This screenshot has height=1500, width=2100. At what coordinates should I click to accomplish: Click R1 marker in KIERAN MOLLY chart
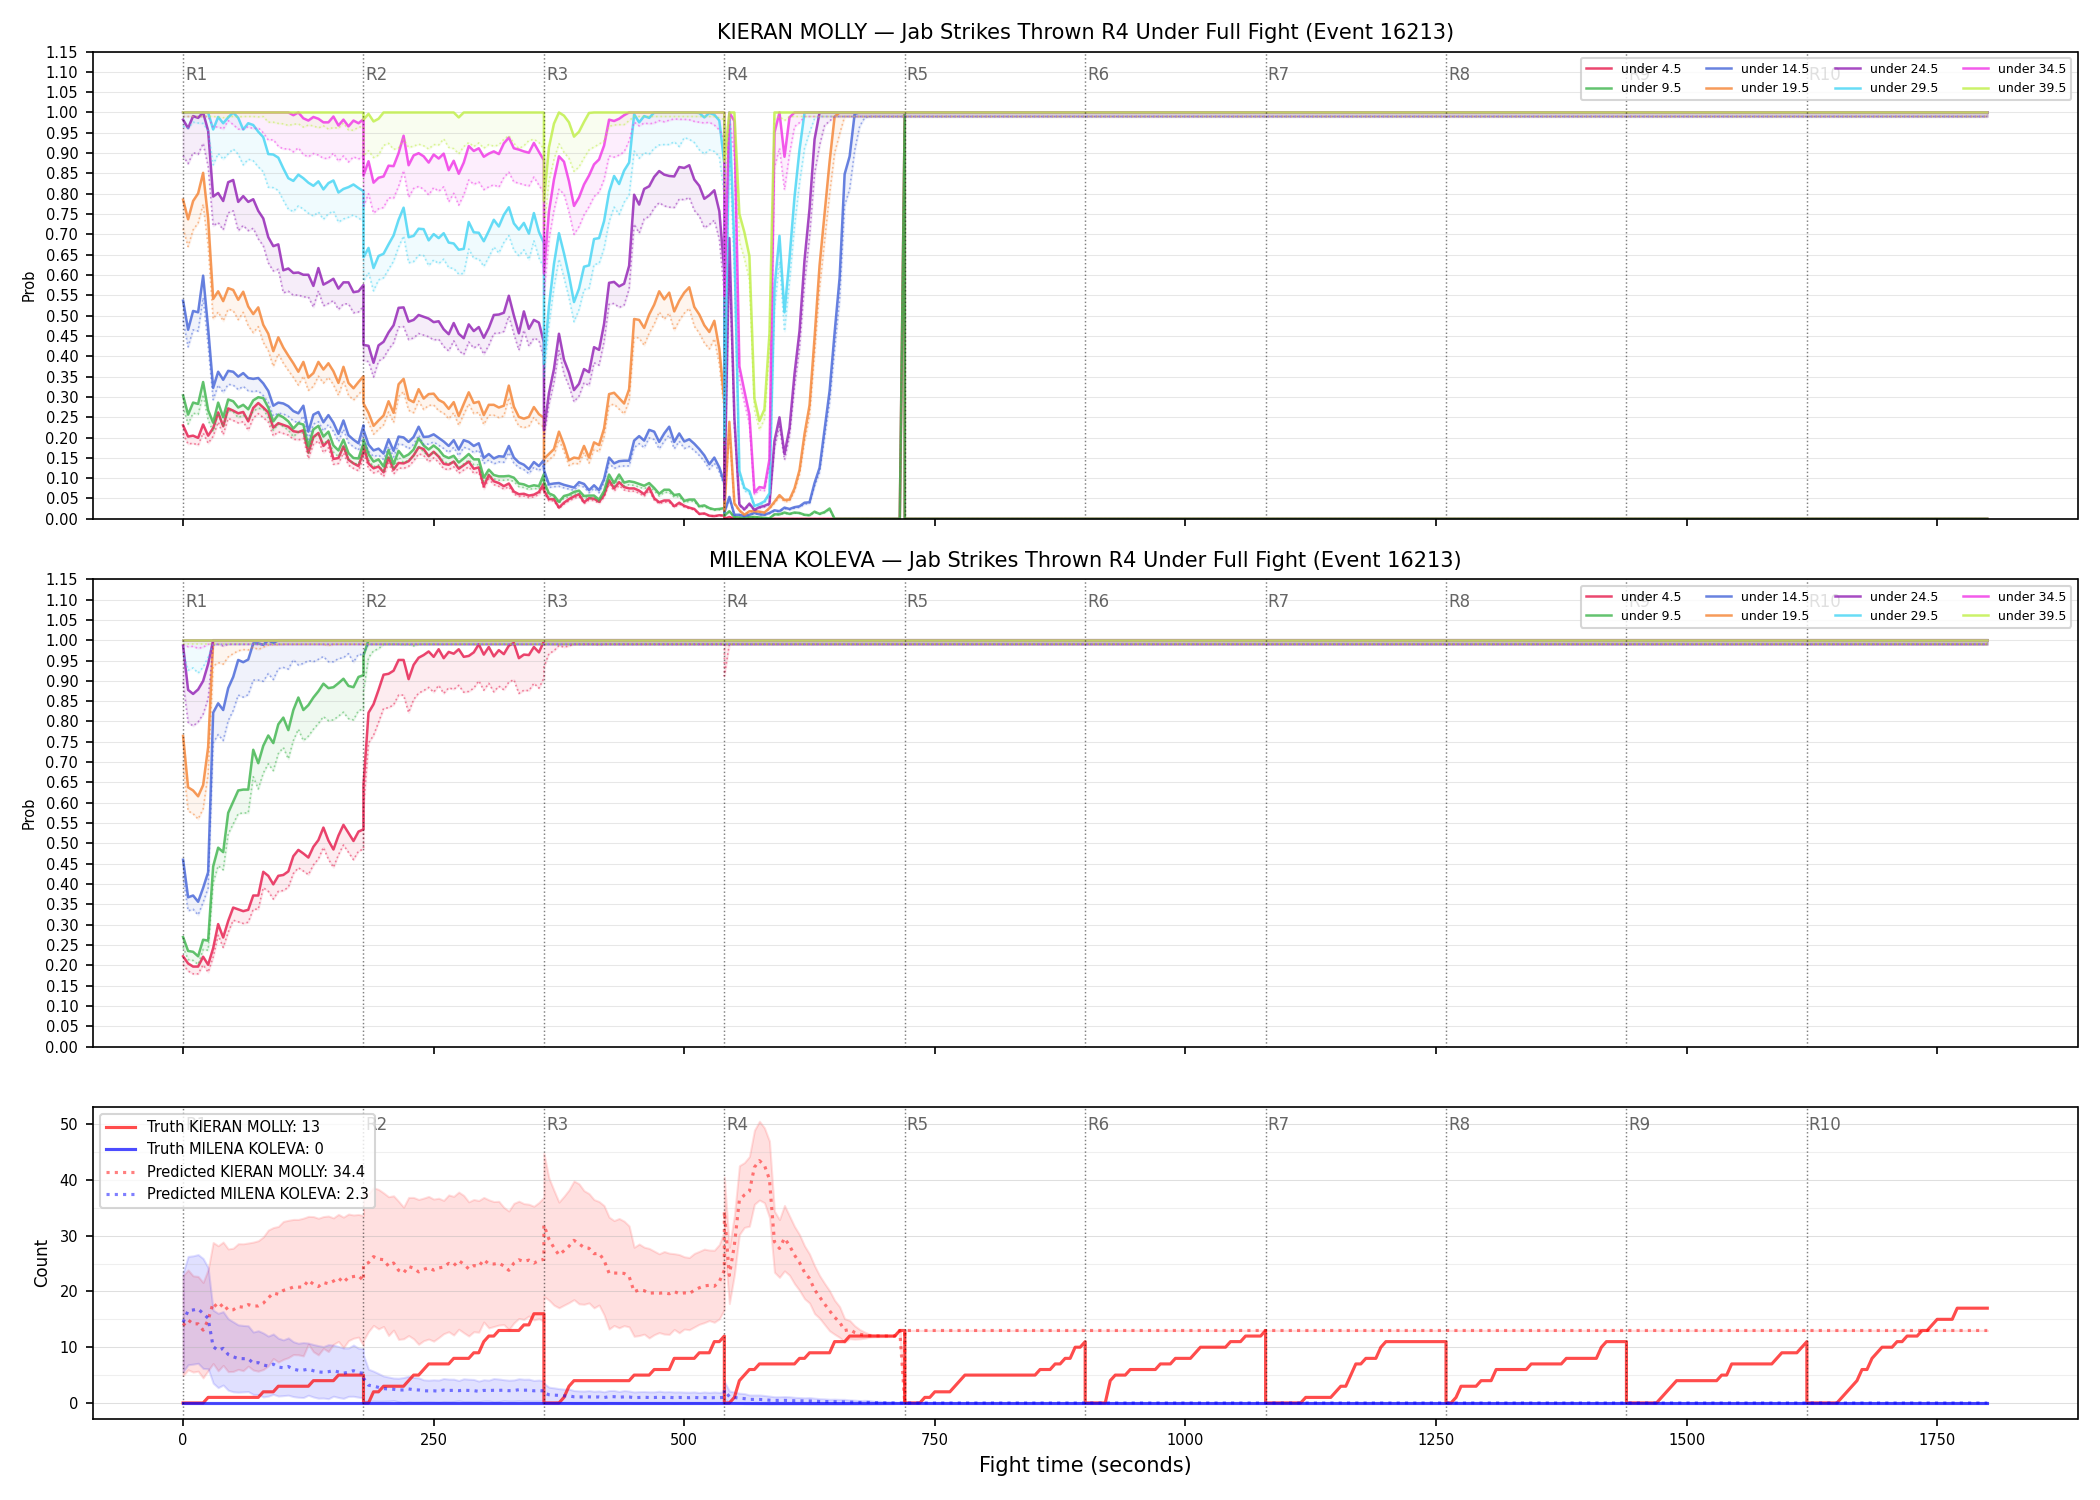pyautogui.click(x=196, y=74)
